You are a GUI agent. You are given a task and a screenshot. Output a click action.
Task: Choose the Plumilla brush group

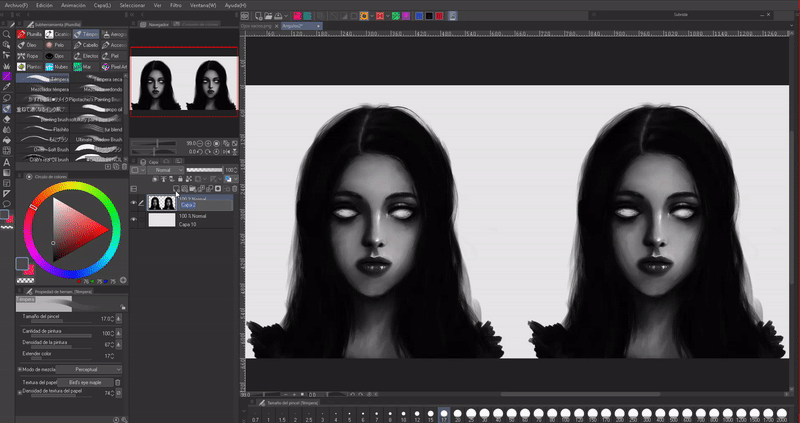[30, 33]
